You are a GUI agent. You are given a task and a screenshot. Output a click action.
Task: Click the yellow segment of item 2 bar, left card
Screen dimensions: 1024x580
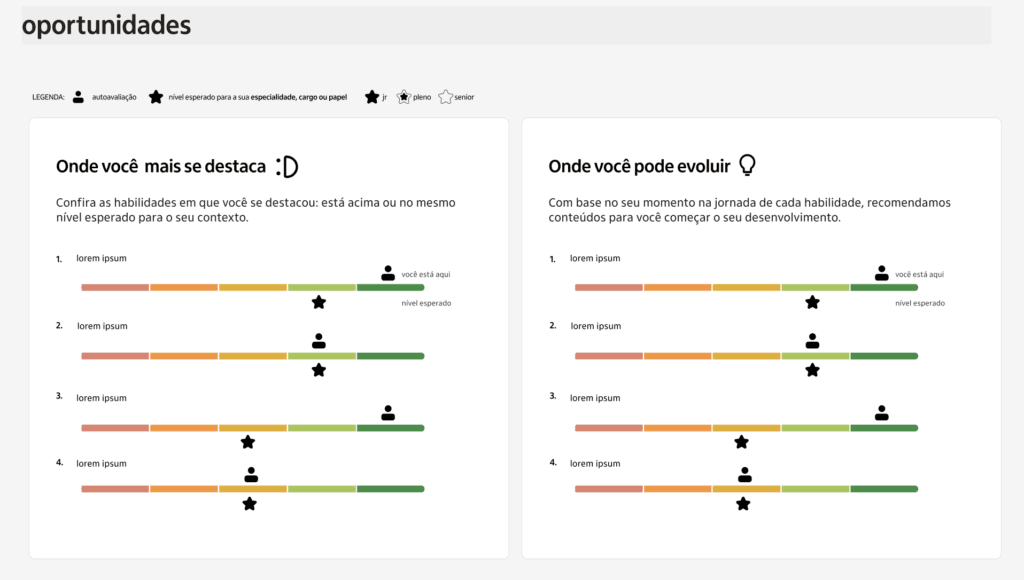pos(252,356)
